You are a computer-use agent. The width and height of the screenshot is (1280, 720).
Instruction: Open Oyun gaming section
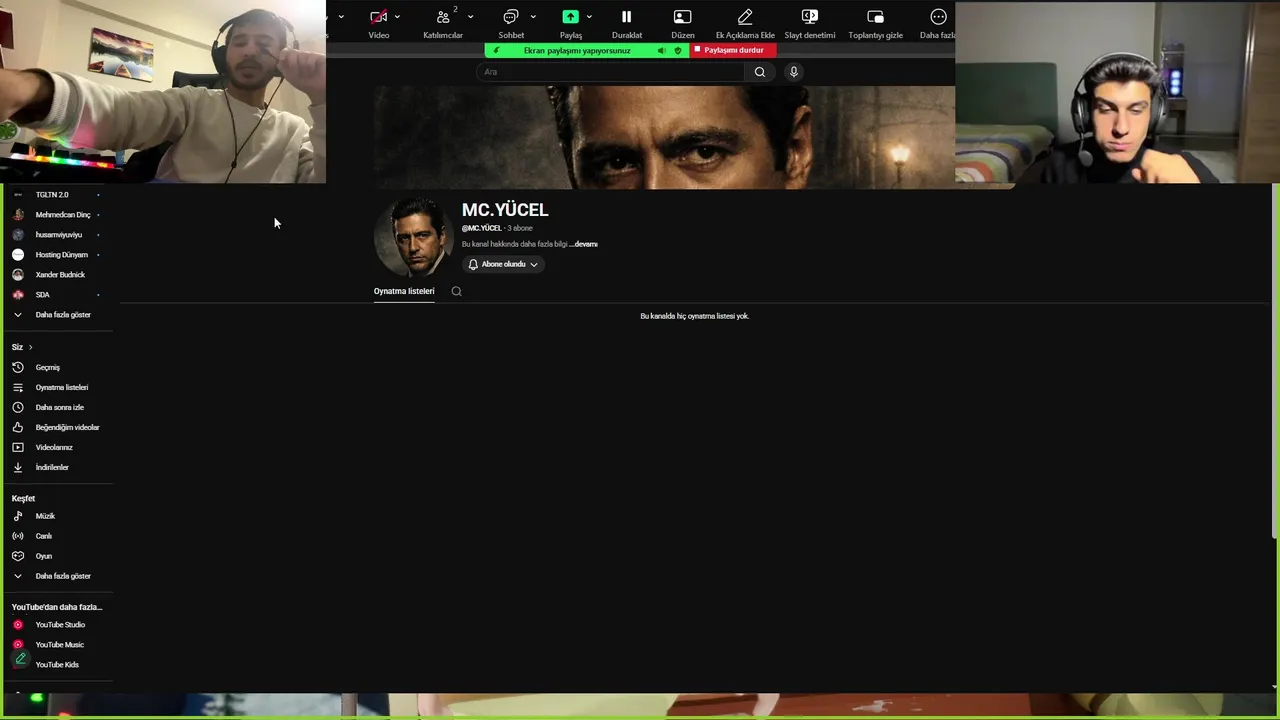point(56,556)
